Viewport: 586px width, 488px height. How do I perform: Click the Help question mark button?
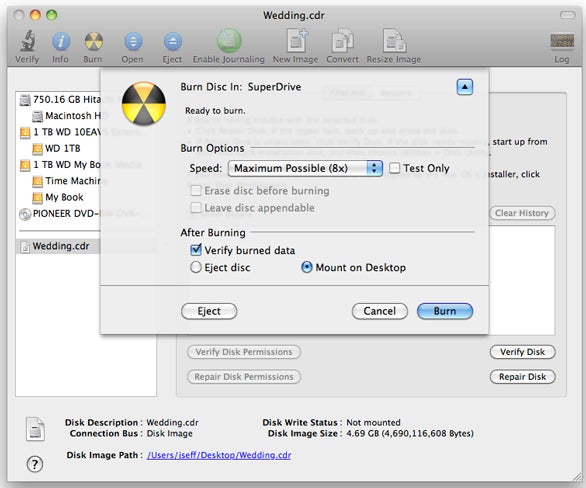click(35, 464)
